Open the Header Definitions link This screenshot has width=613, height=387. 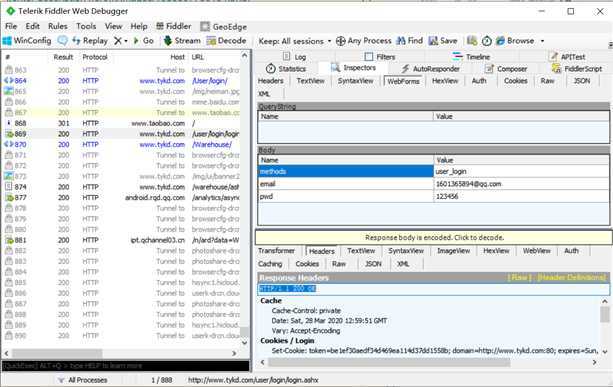[571, 278]
